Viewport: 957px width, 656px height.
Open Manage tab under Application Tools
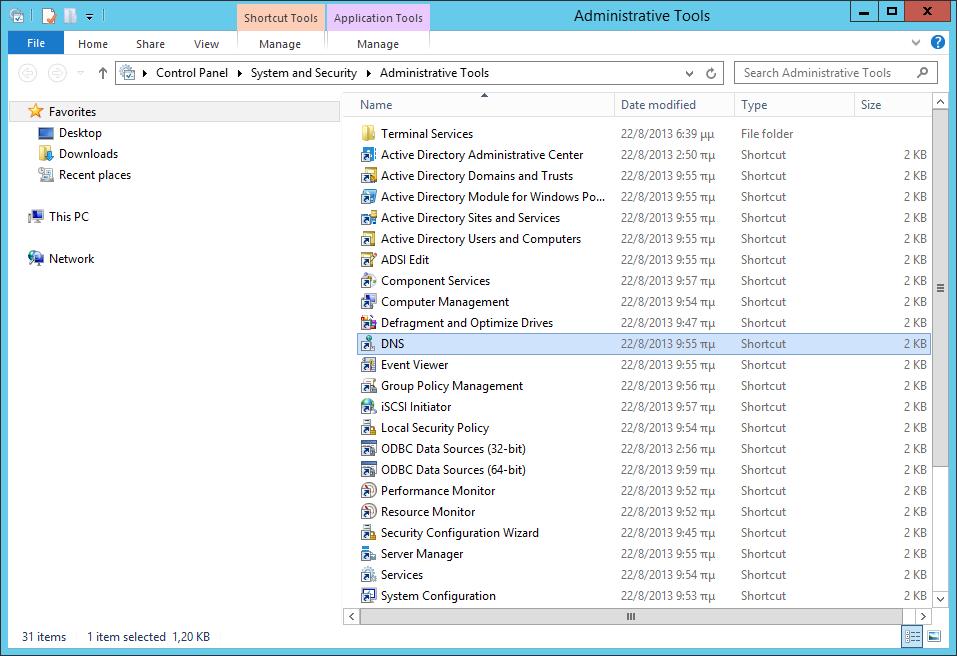(378, 44)
